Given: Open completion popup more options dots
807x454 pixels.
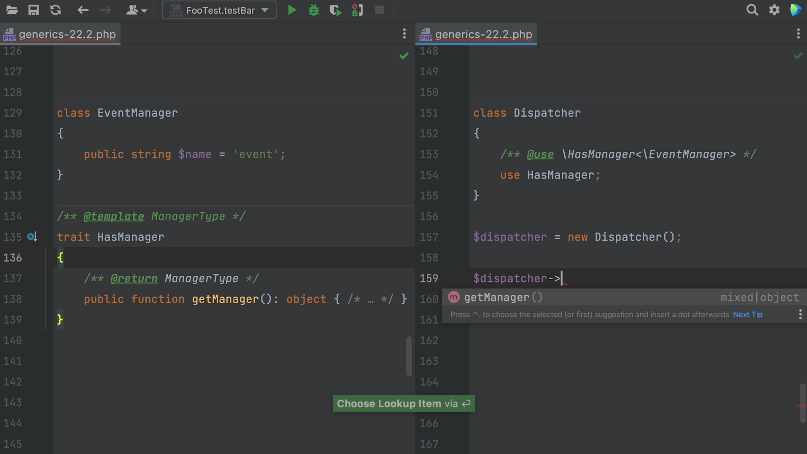Looking at the screenshot, I should tap(800, 315).
